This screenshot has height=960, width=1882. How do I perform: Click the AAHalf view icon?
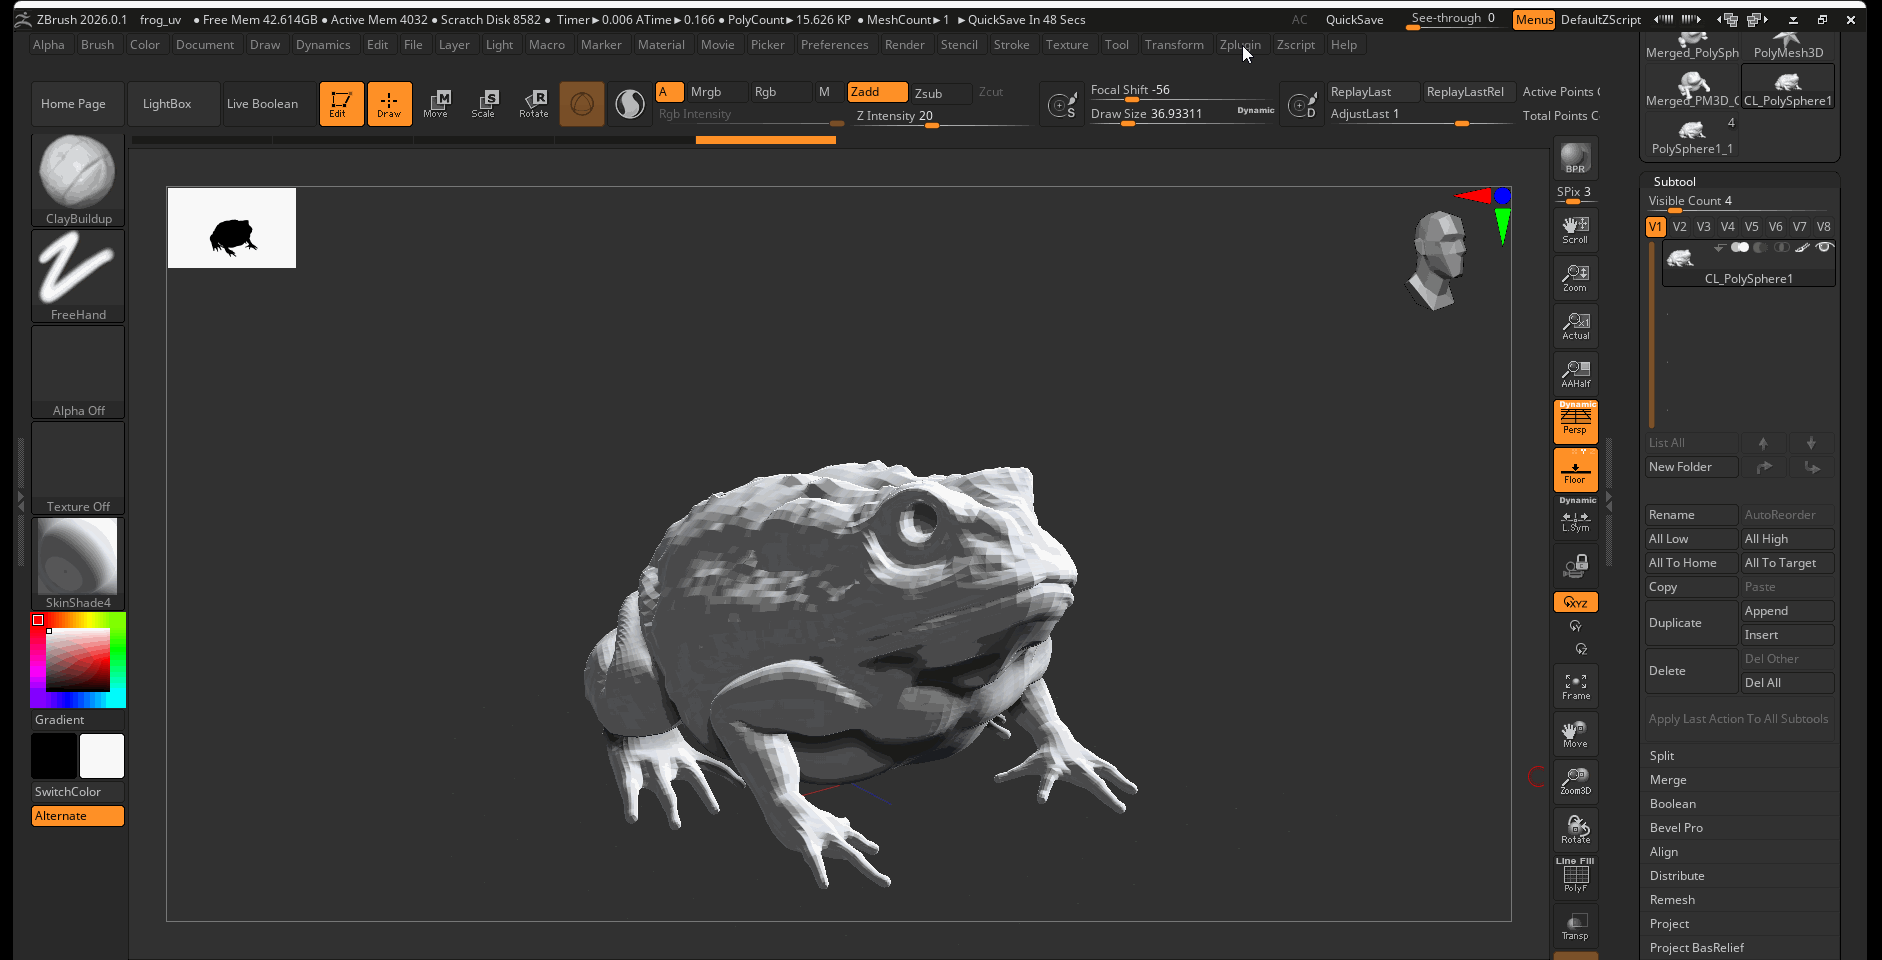click(1575, 374)
